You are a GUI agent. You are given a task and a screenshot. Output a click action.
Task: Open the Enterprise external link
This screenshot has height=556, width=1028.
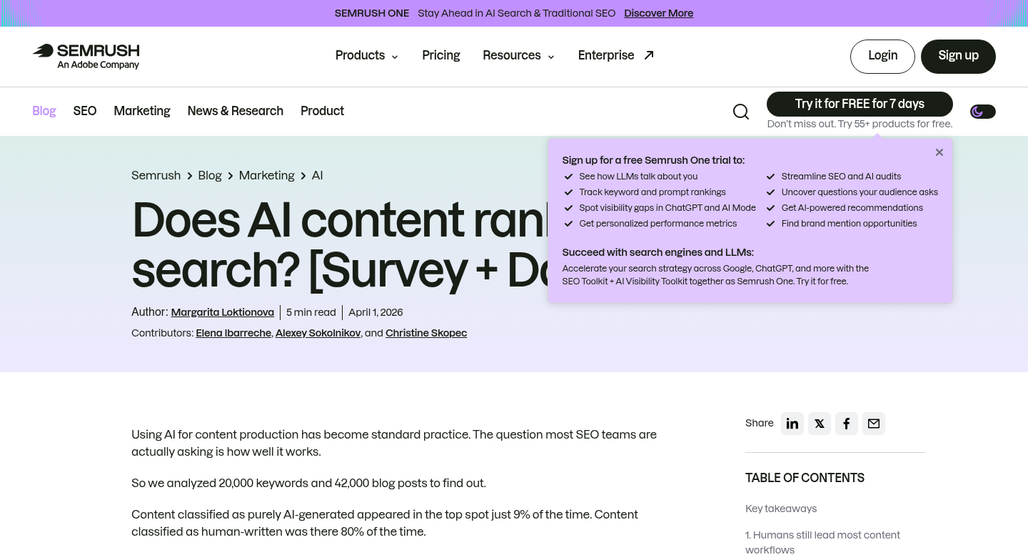(616, 56)
